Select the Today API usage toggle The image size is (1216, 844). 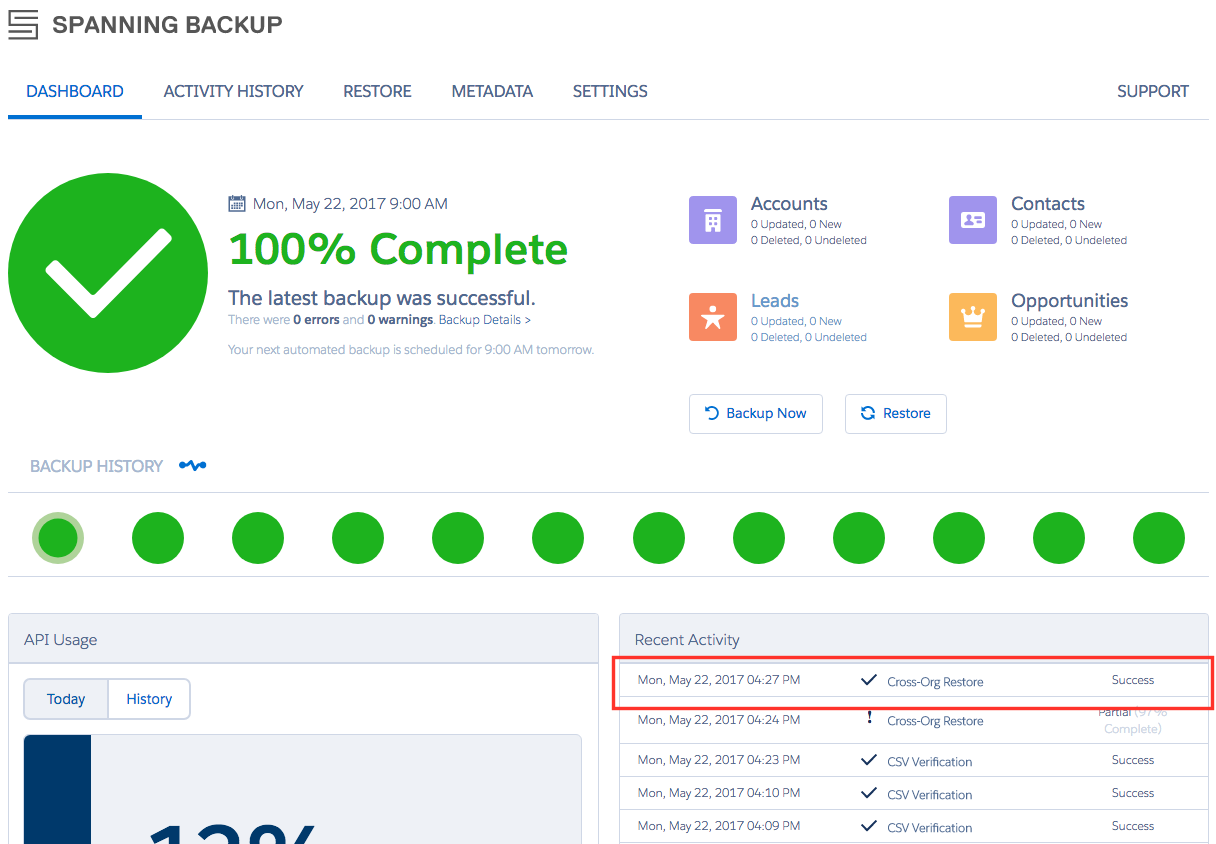[x=66, y=699]
